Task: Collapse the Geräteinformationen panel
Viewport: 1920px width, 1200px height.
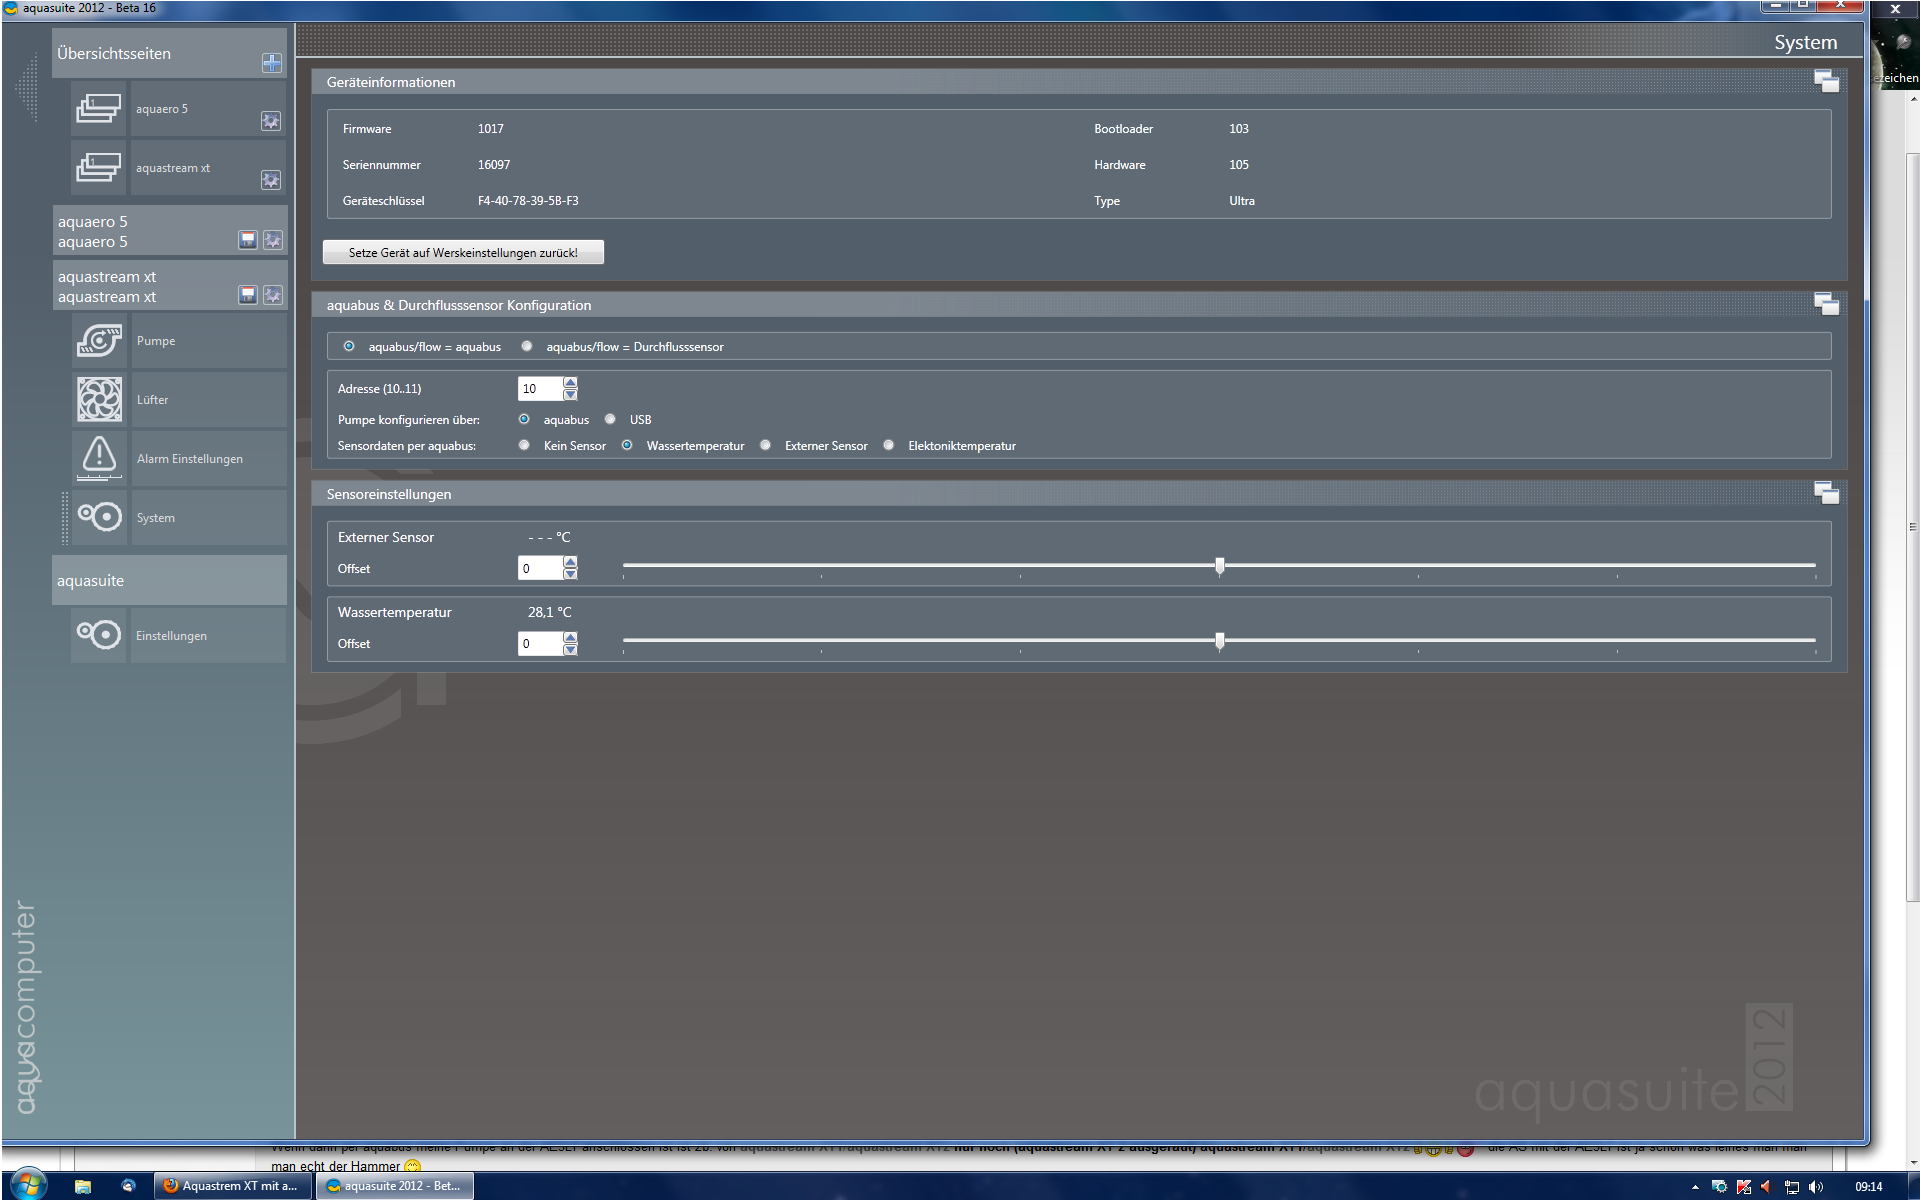Action: (x=1826, y=82)
